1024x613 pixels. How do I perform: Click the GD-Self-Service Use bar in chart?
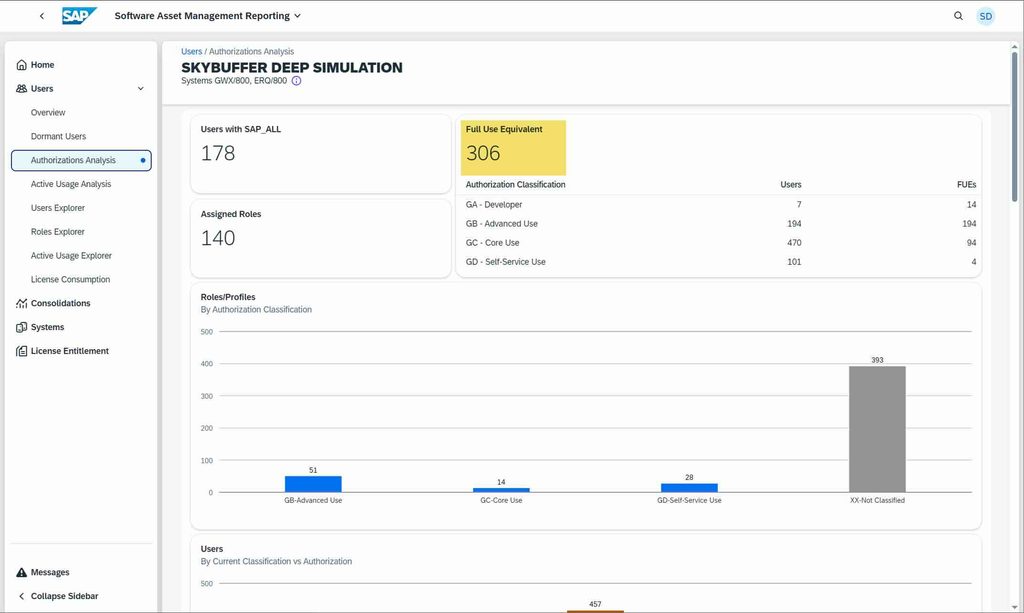click(689, 488)
